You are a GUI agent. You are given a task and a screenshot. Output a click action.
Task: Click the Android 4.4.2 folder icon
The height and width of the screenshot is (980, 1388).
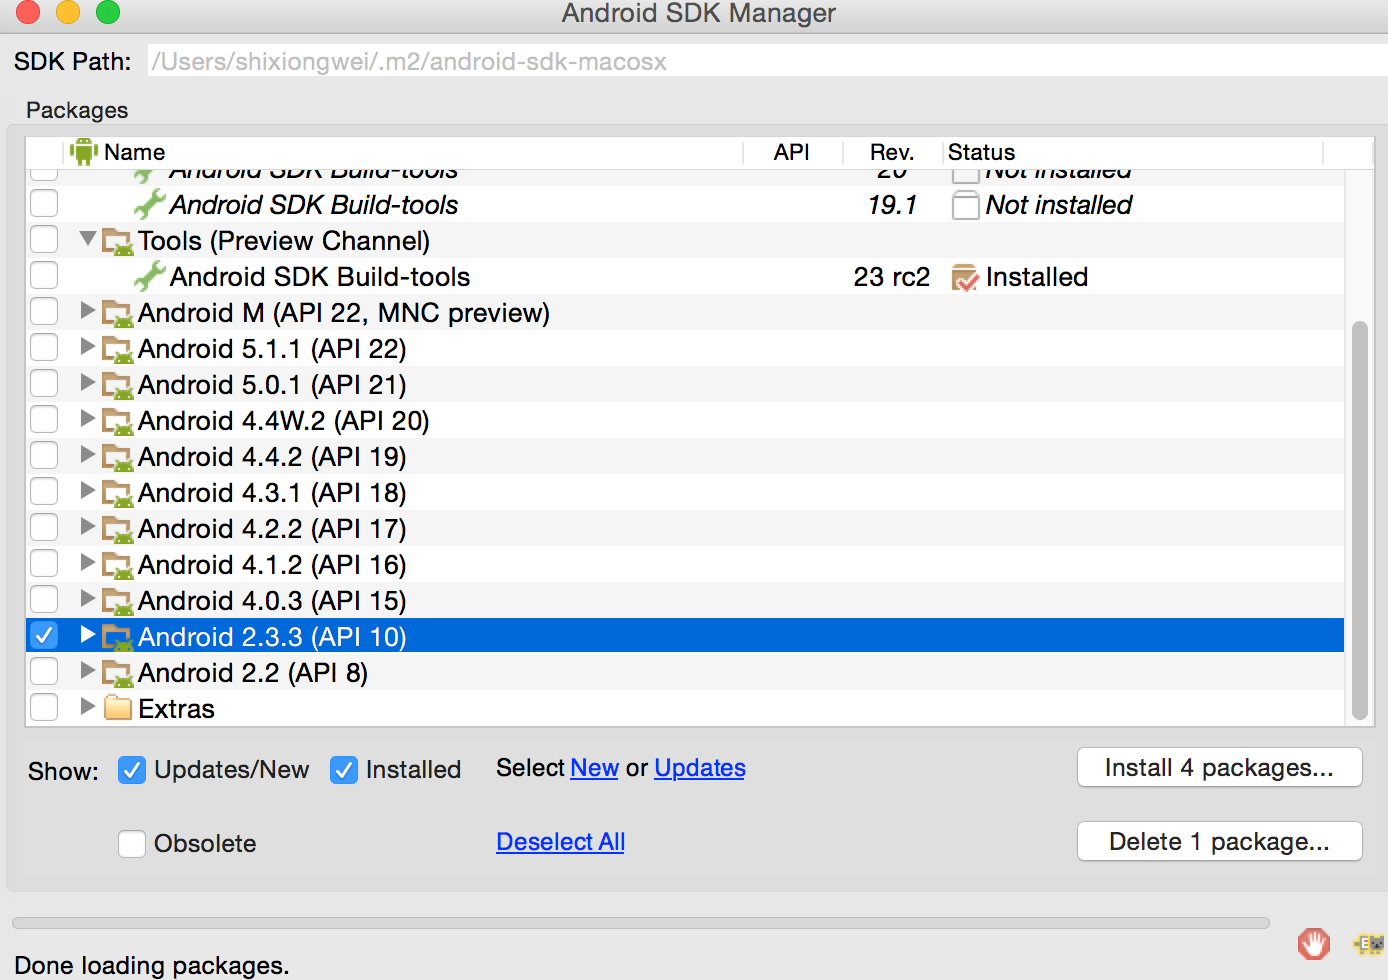(x=118, y=457)
